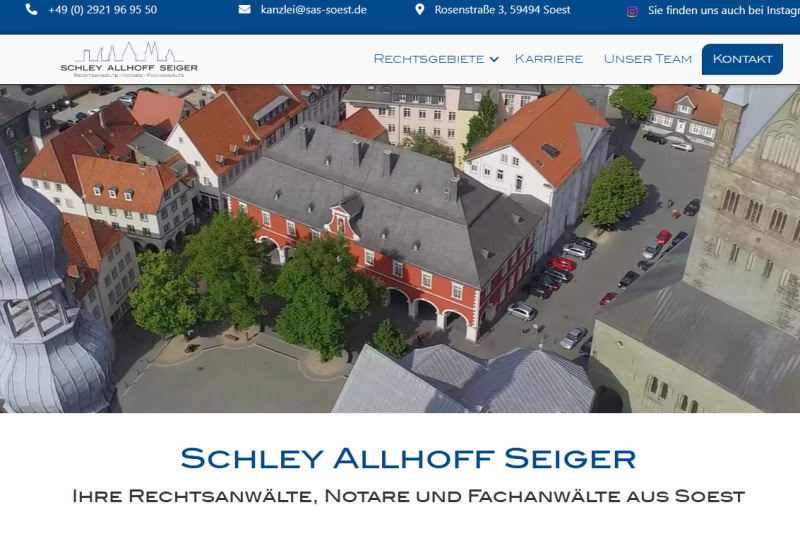Click the Schley Allhoff Seiger logo text
The width and height of the screenshot is (800, 541).
(129, 68)
